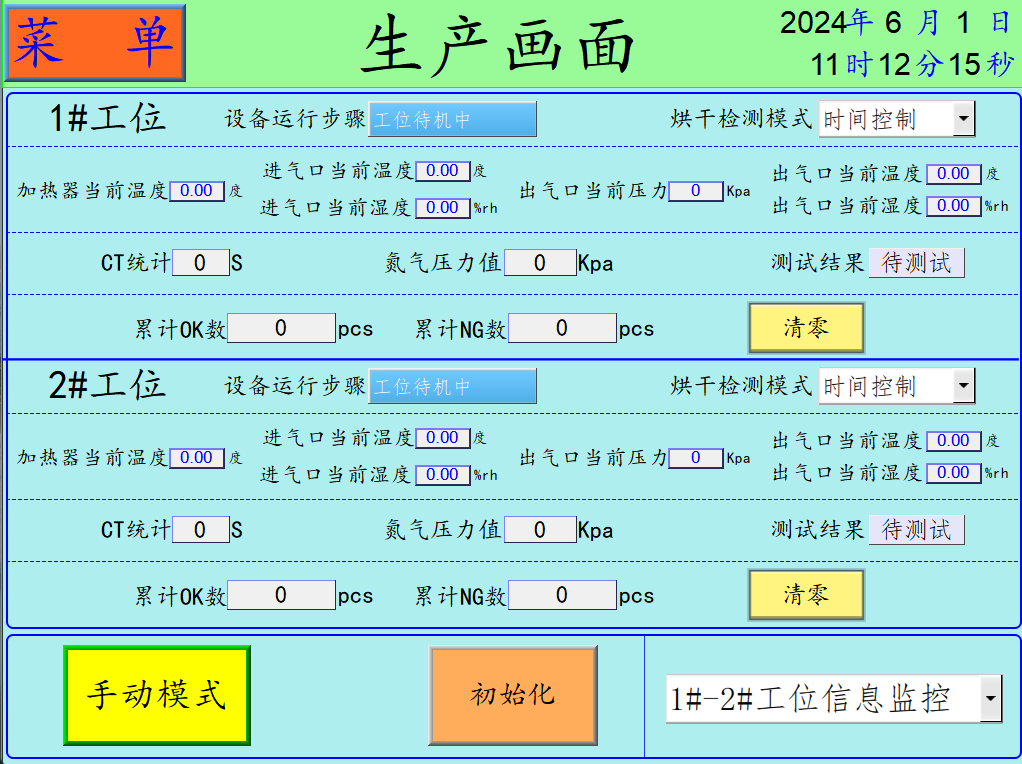The height and width of the screenshot is (764, 1022).
Task: Select 2#工位 出气口当前温度 field
Action: pos(953,440)
